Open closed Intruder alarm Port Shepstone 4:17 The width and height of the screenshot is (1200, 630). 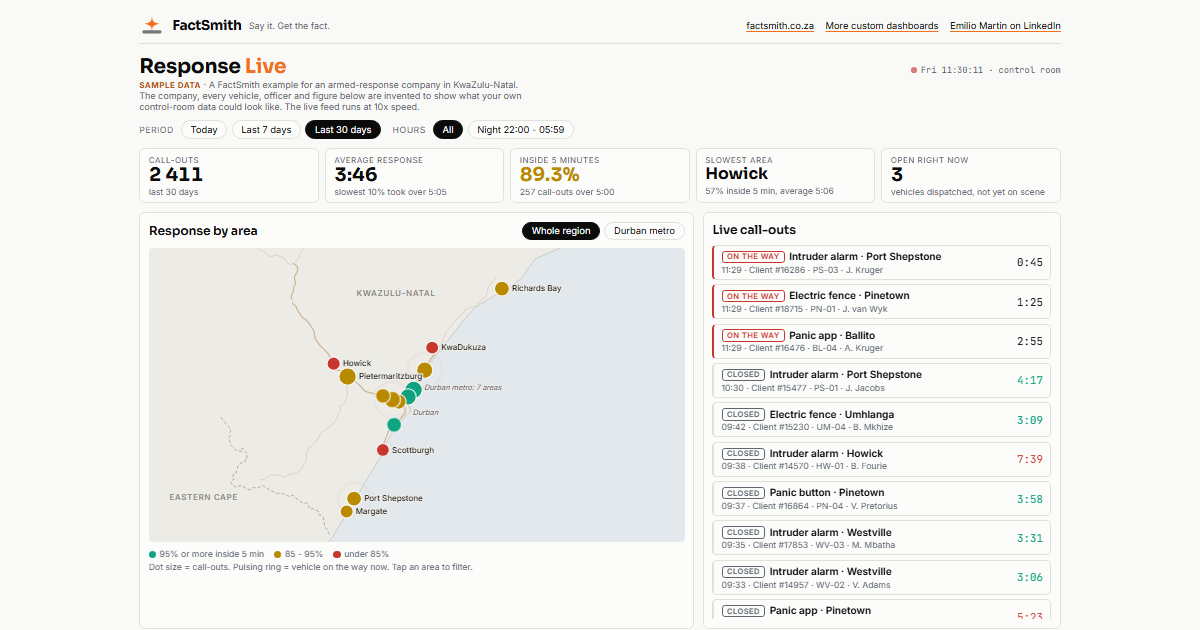pyautogui.click(x=881, y=380)
